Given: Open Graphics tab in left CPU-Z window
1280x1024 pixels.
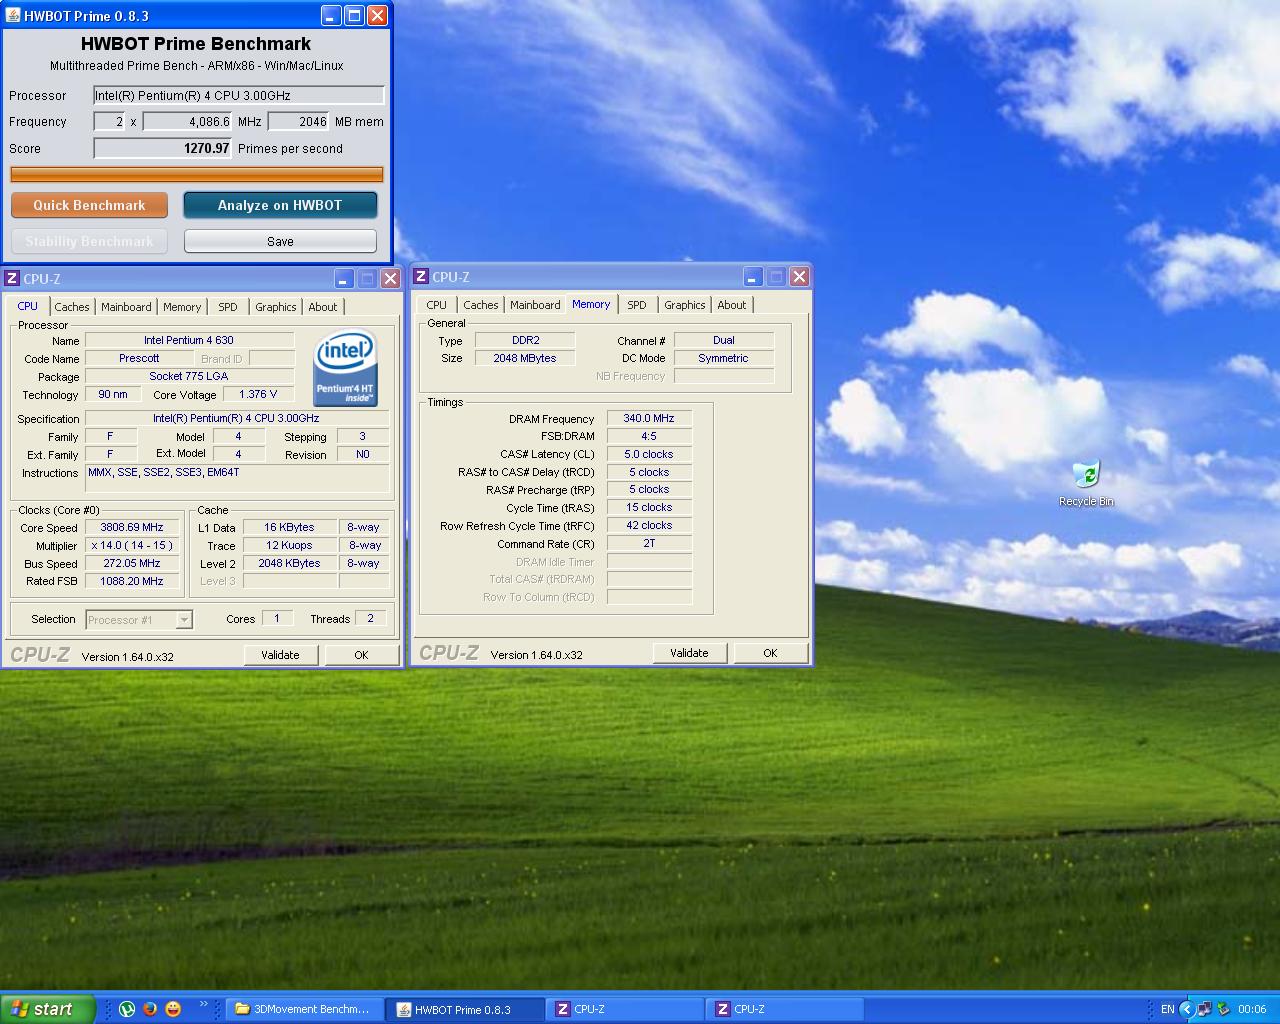Looking at the screenshot, I should [275, 307].
